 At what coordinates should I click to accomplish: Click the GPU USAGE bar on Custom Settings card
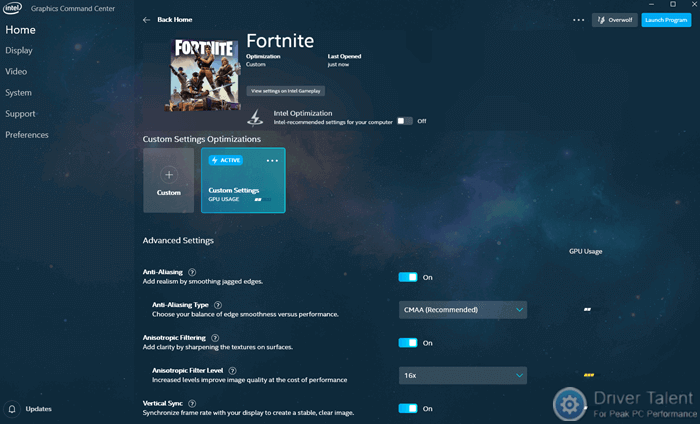tap(263, 200)
